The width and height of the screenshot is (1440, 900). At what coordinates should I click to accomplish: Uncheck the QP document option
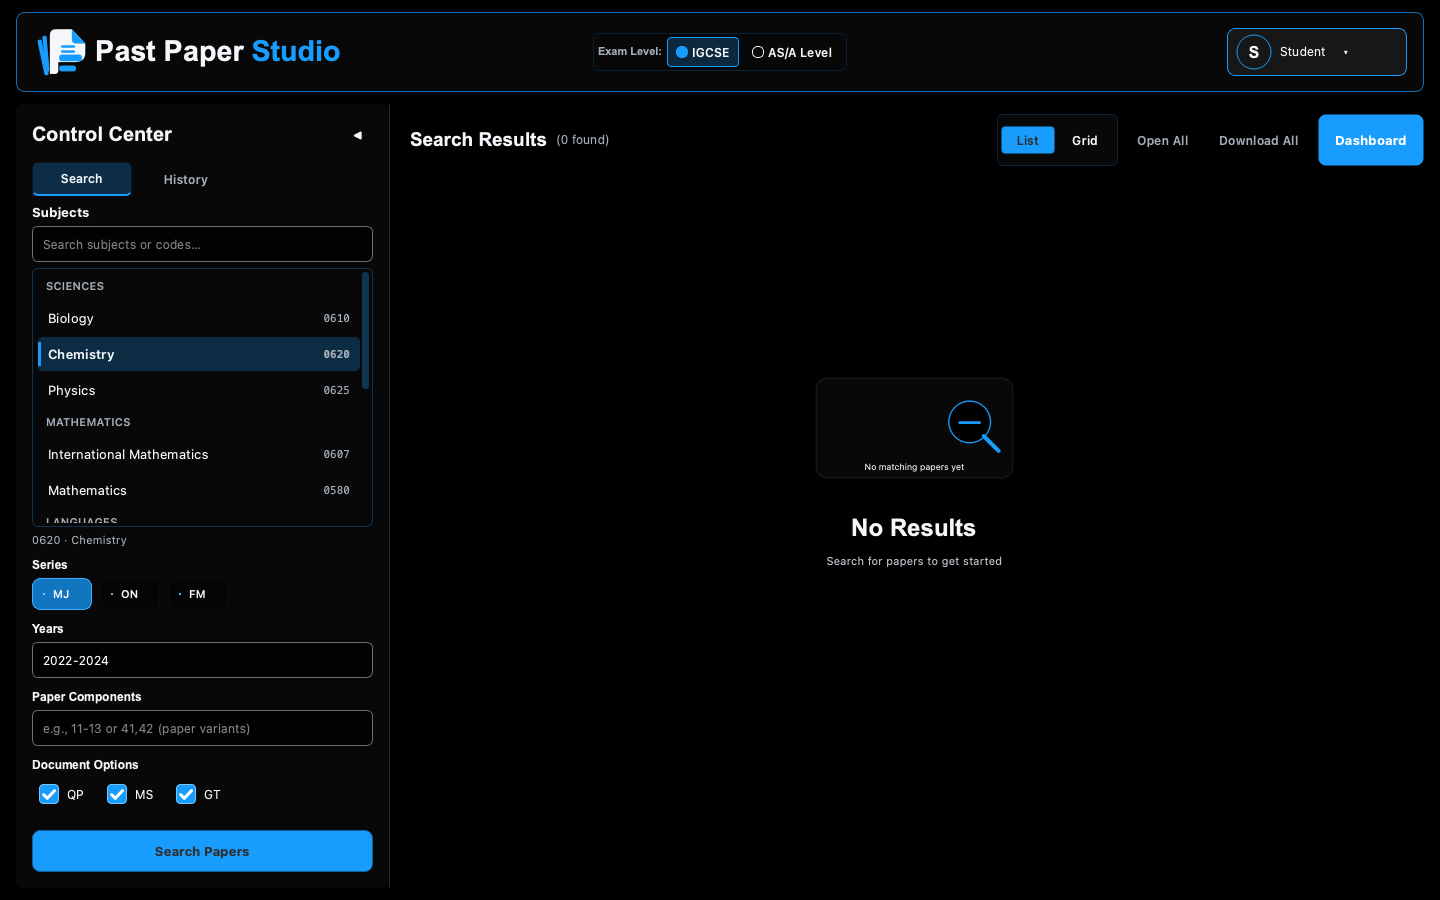[x=49, y=794]
